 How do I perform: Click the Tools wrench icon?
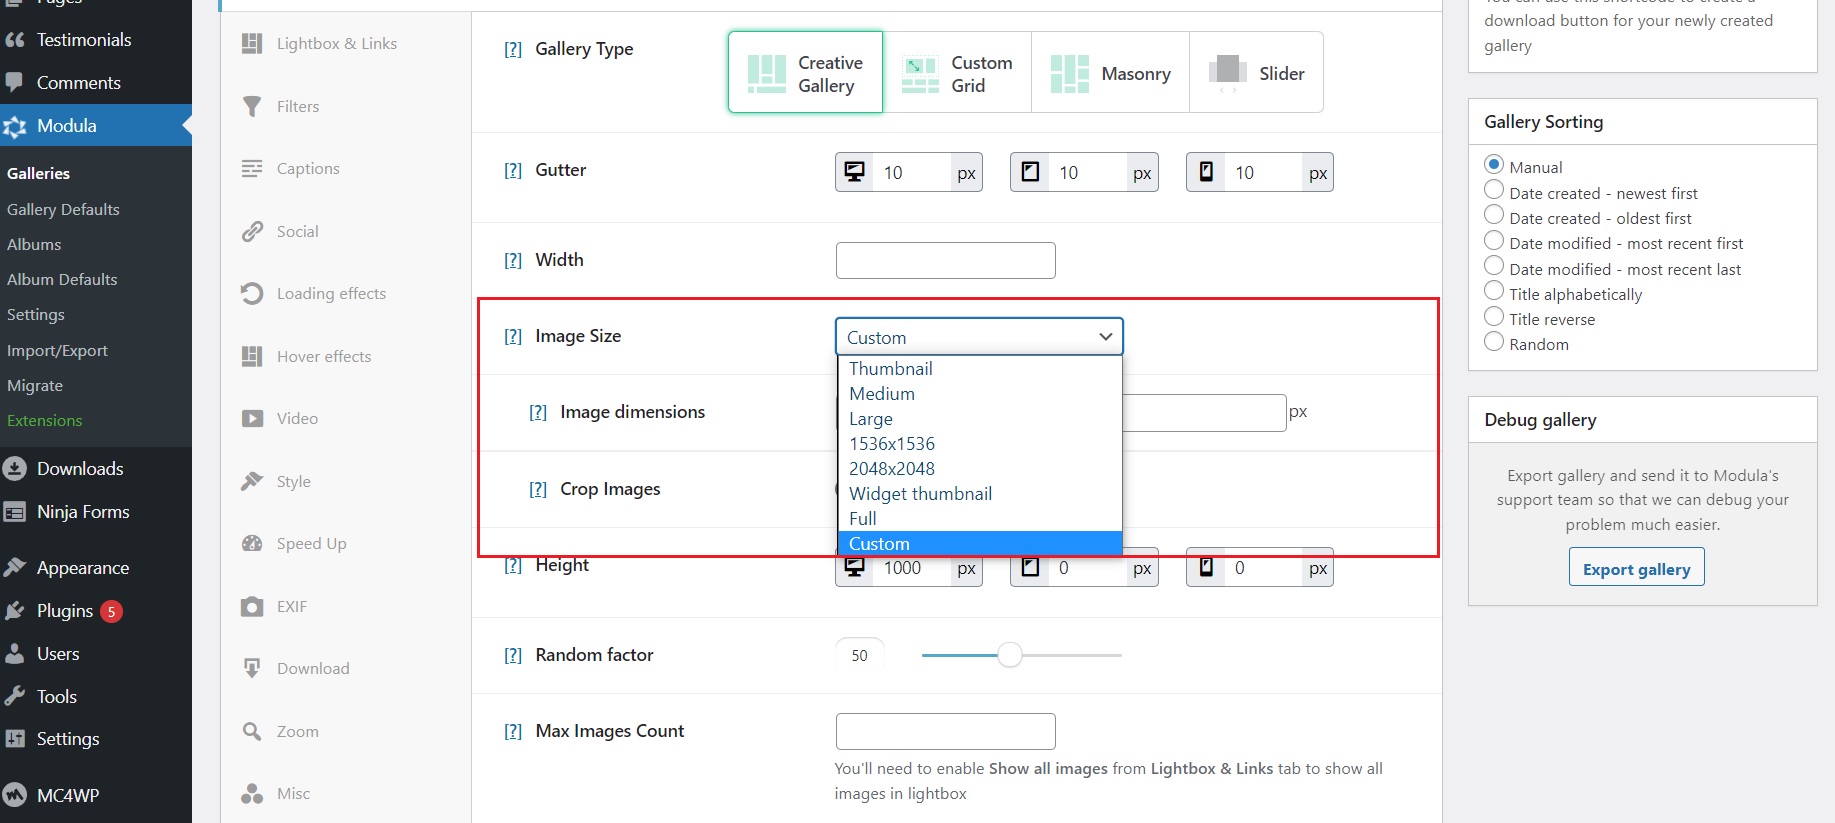[15, 697]
